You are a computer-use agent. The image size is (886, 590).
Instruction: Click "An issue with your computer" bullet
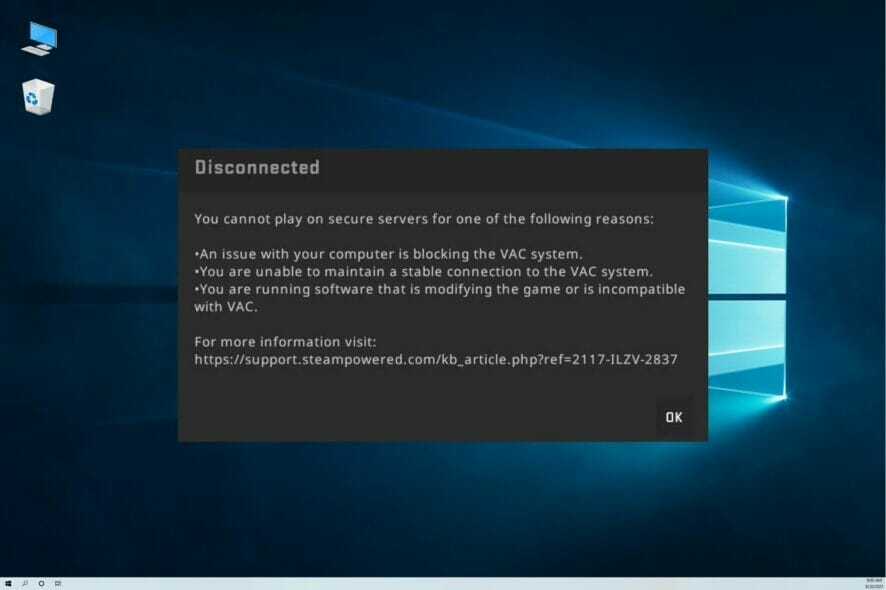click(x=388, y=254)
